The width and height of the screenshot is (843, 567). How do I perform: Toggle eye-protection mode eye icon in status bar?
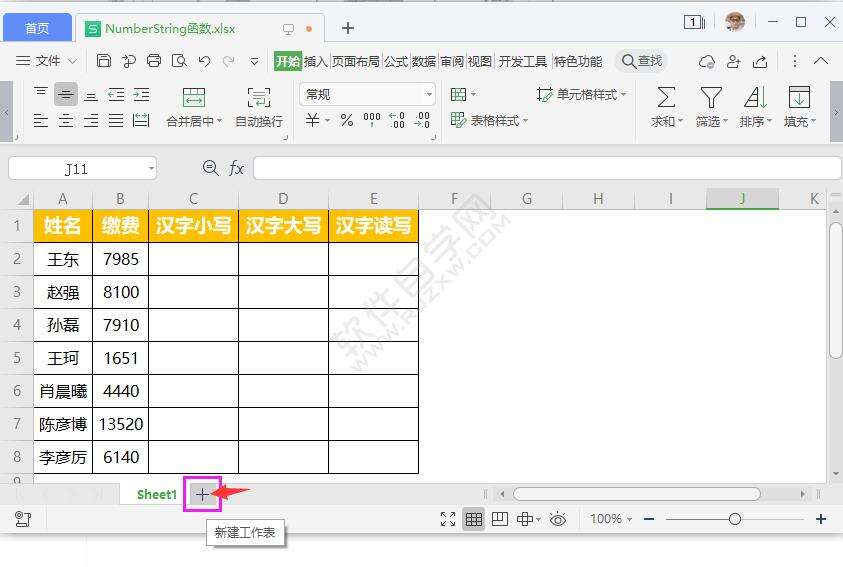pyautogui.click(x=558, y=519)
